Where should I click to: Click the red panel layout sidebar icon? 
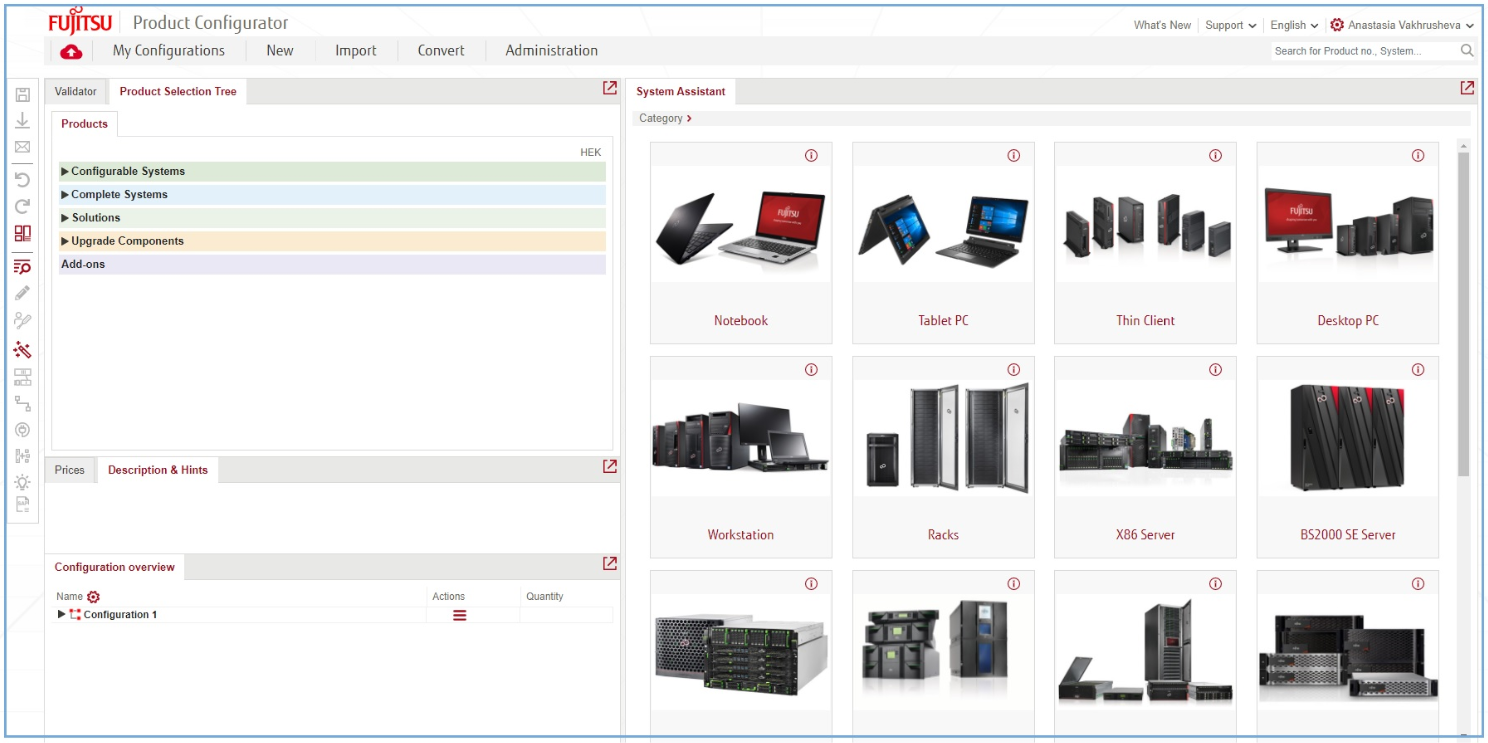point(22,233)
